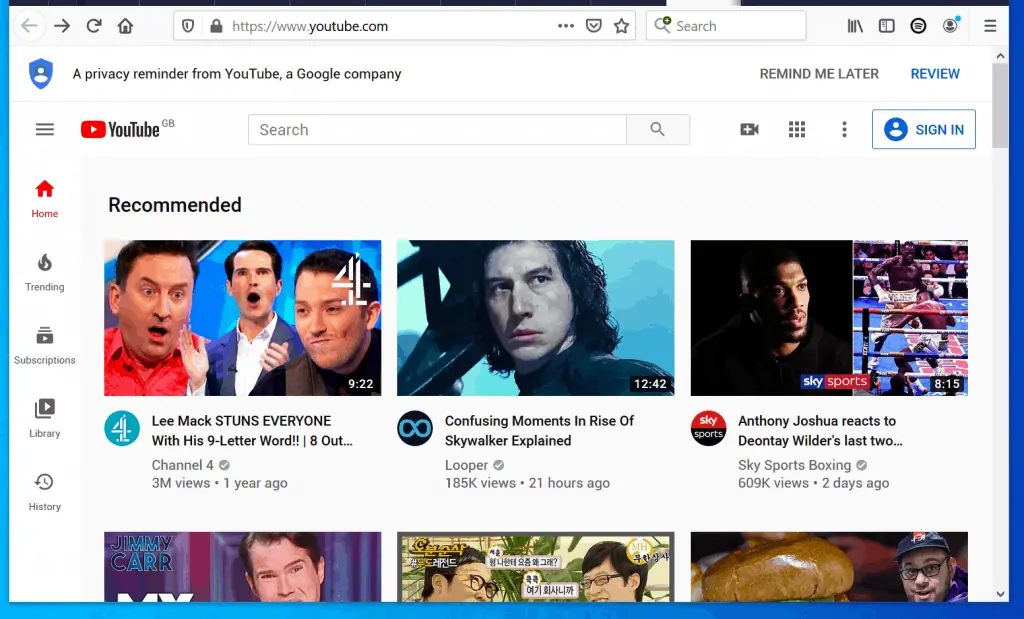Open the Lee Mack video thumbnail
The image size is (1024, 619).
point(242,318)
